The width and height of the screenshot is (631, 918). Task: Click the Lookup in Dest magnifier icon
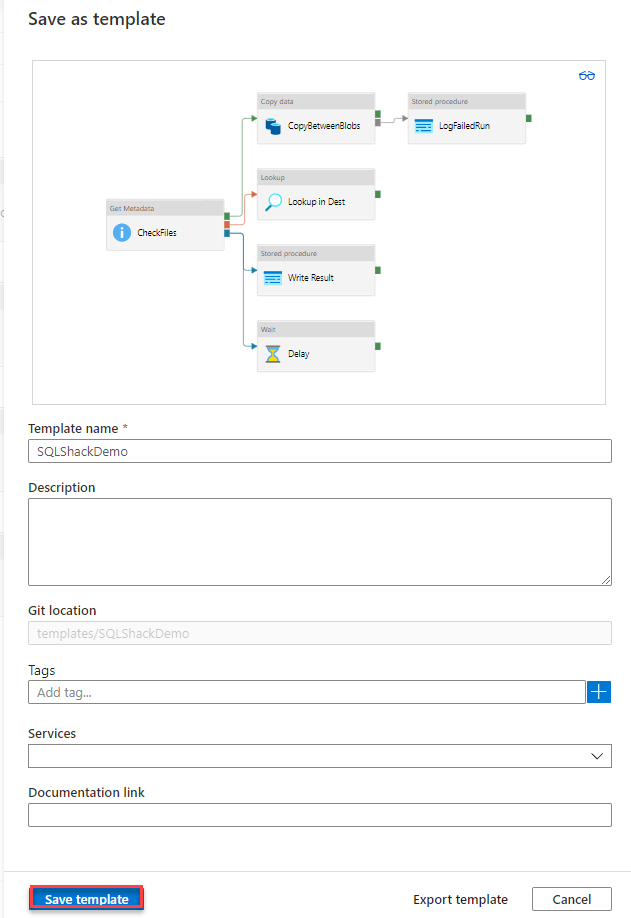pyautogui.click(x=272, y=202)
